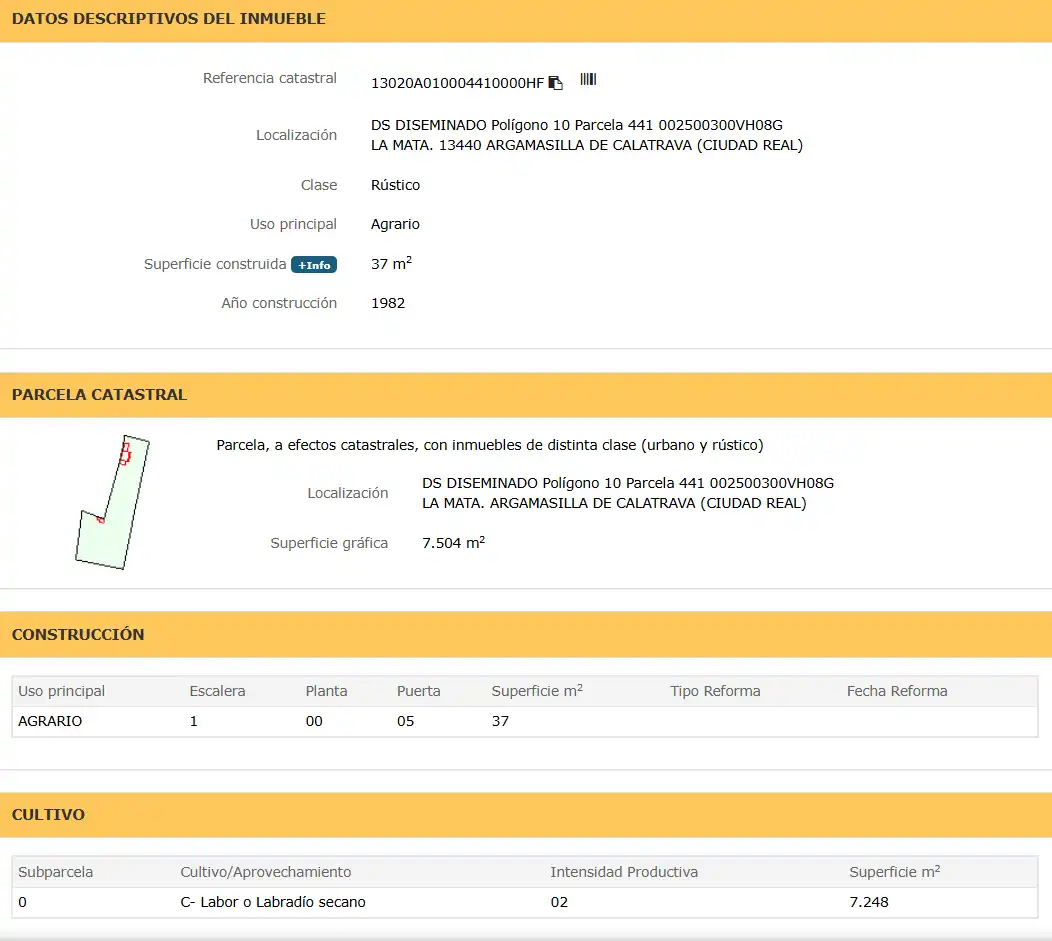The width and height of the screenshot is (1052, 941).
Task: Select the "AGRARIO" cell in the Construcción table
Action: pyautogui.click(x=50, y=721)
